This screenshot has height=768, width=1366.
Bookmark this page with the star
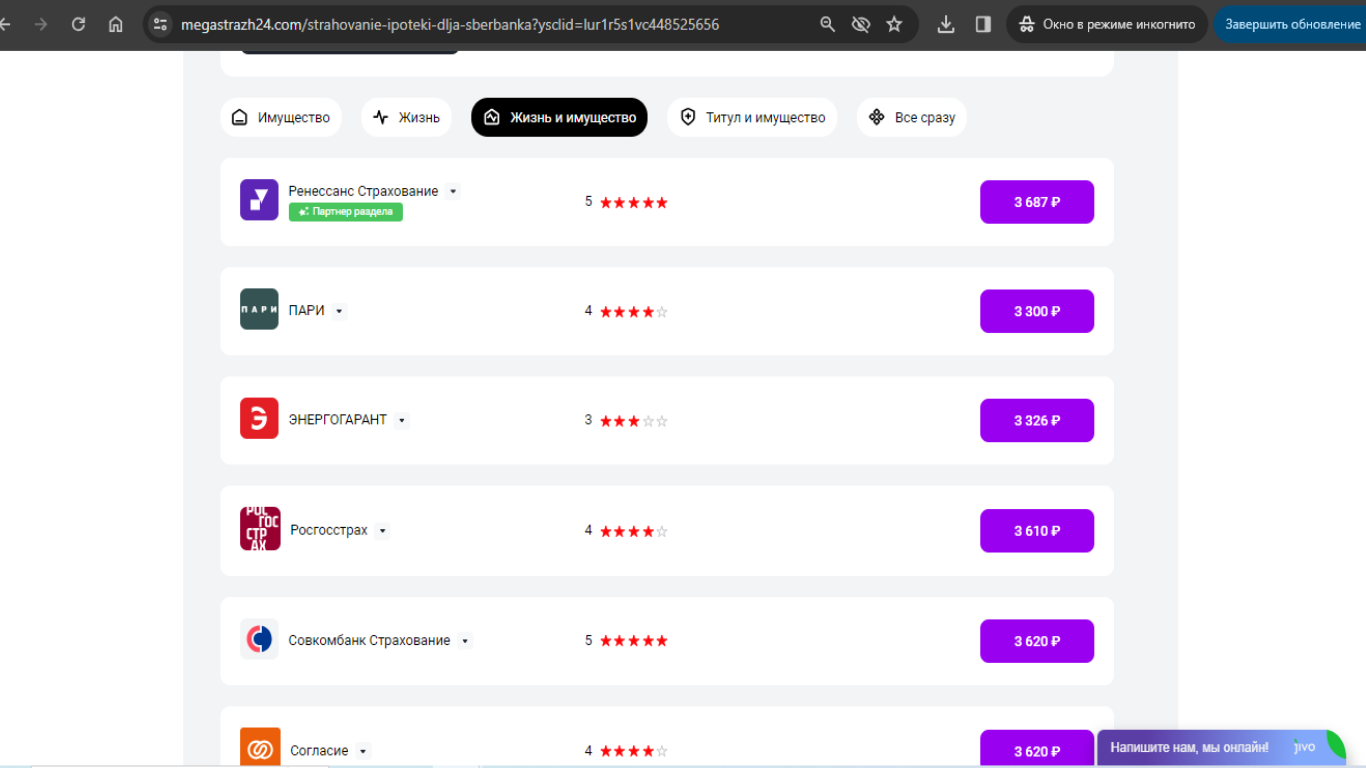(x=894, y=24)
